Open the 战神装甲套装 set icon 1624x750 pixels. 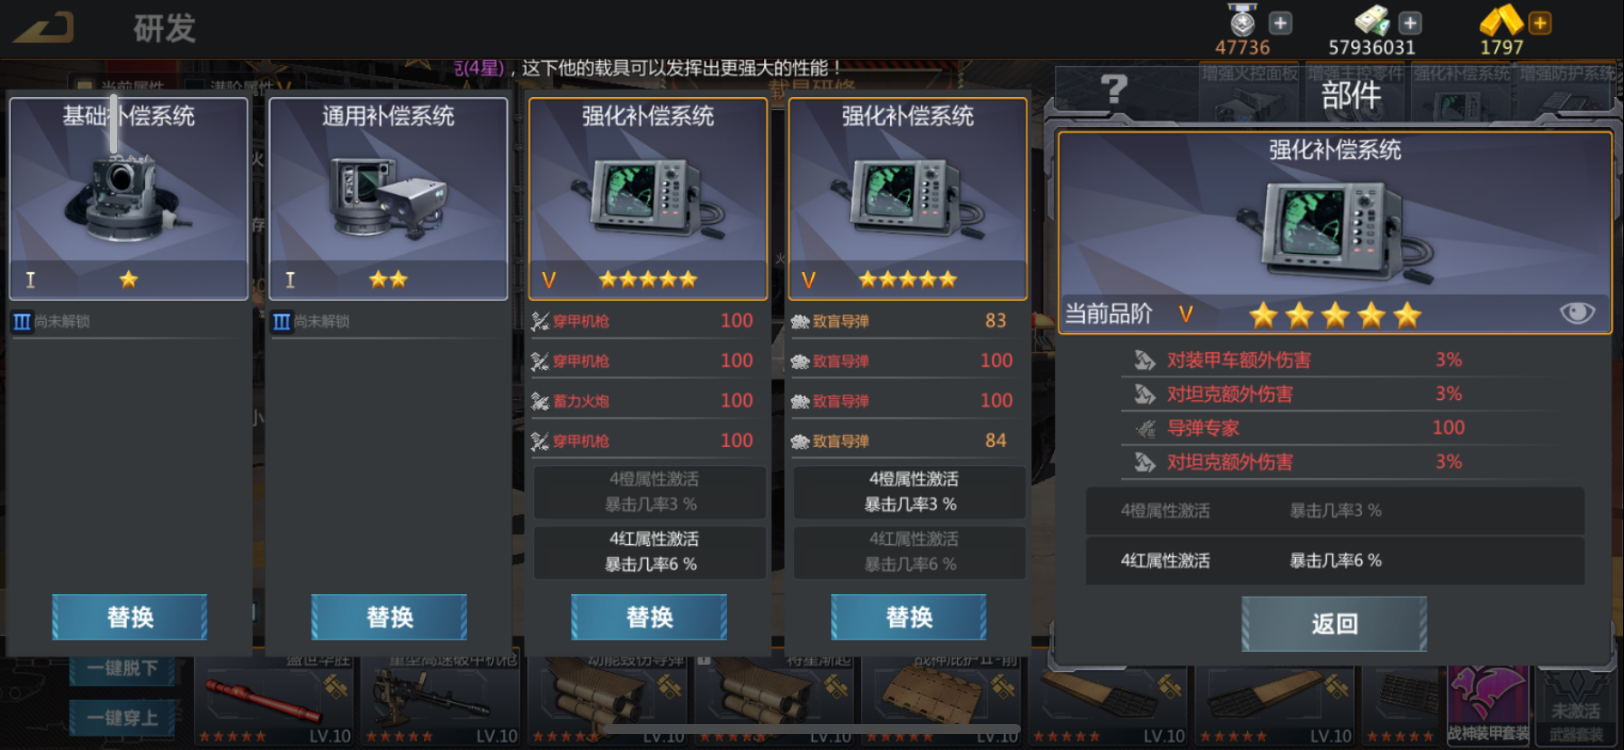[1488, 705]
